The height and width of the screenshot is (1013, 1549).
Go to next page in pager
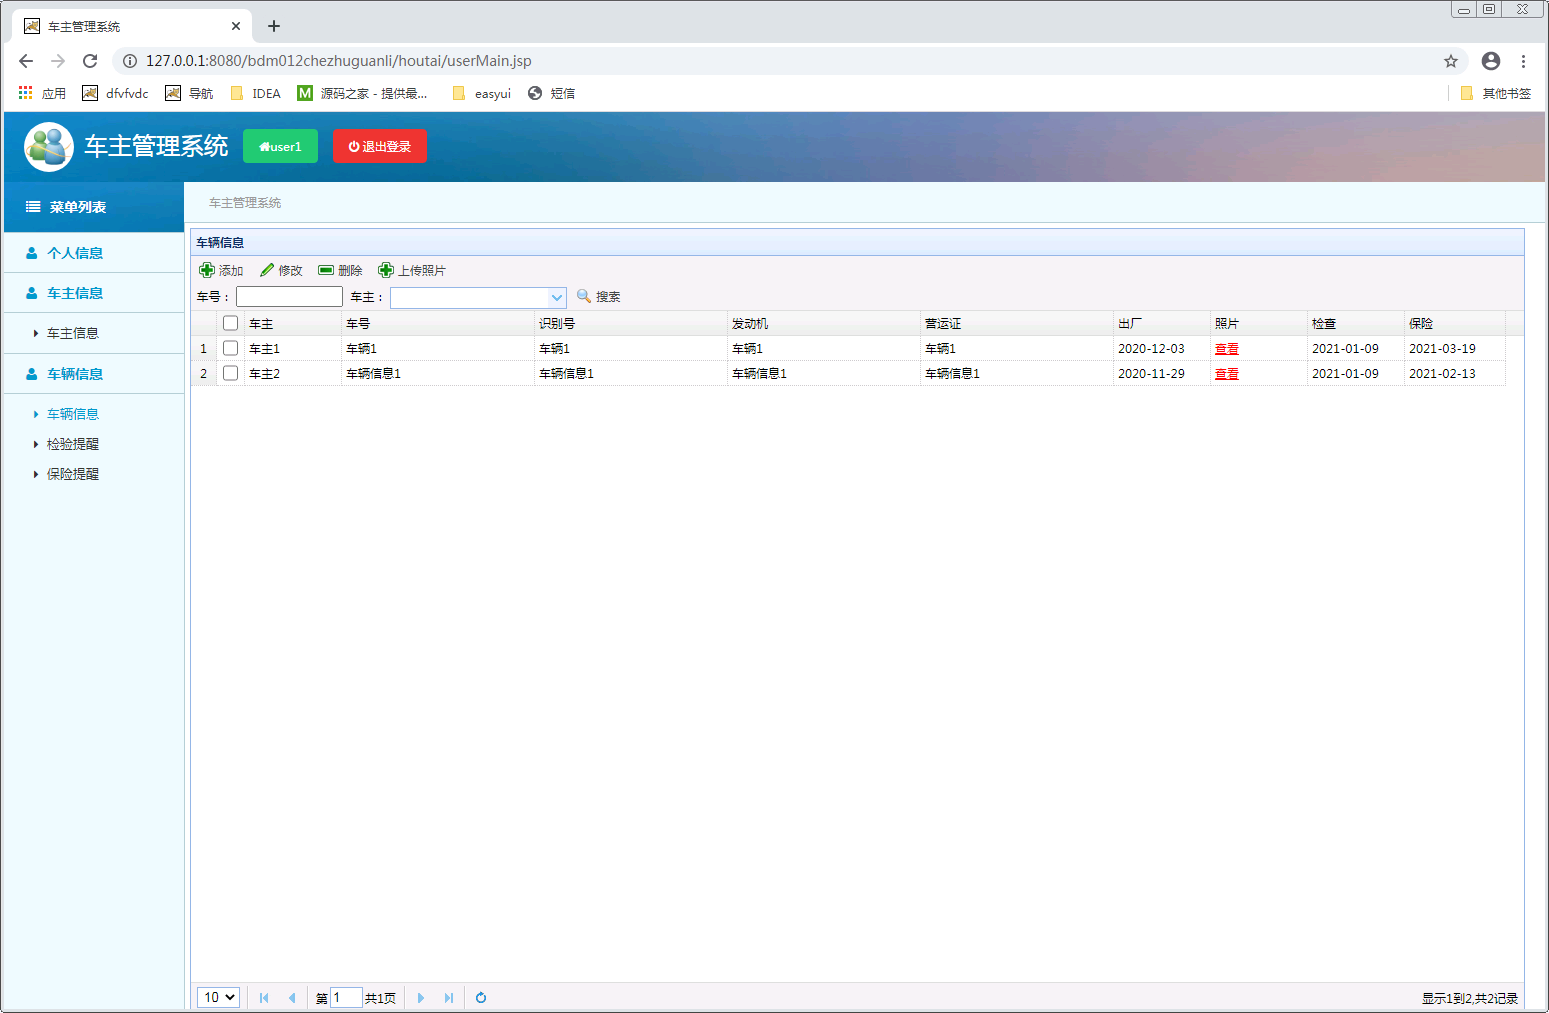[421, 998]
